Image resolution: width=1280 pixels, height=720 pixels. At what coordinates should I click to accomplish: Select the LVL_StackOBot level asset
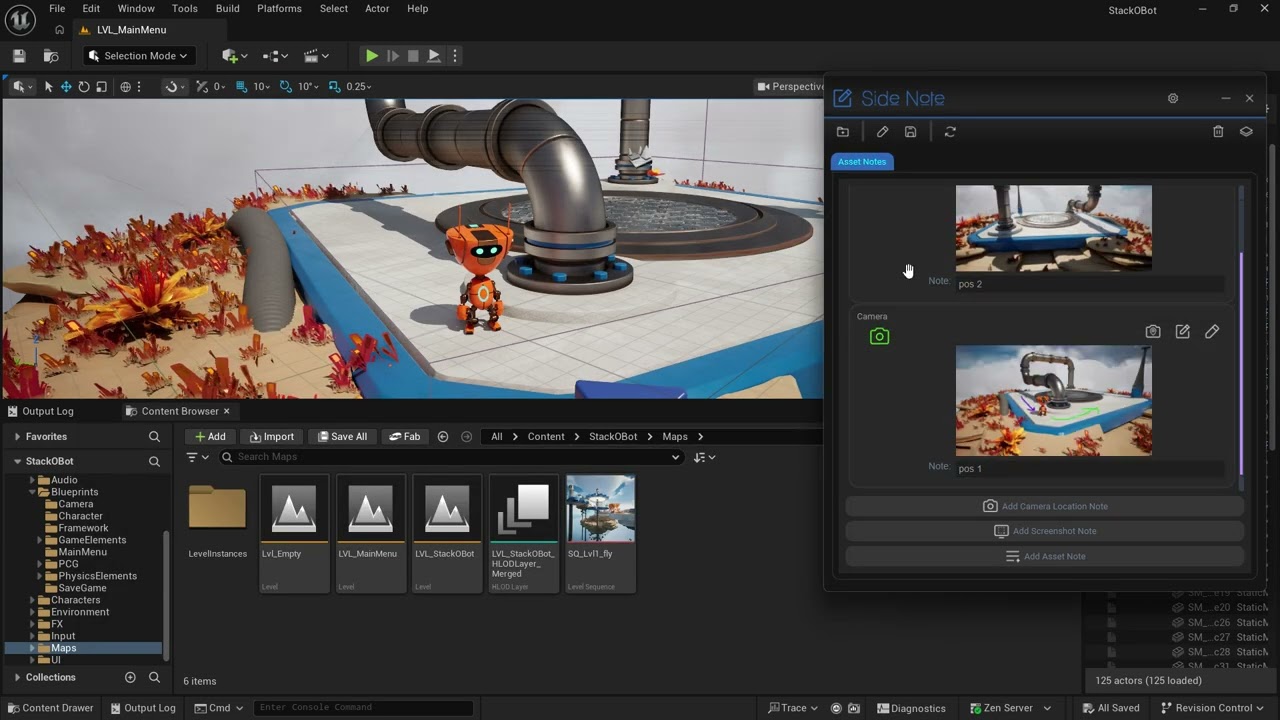click(x=446, y=533)
